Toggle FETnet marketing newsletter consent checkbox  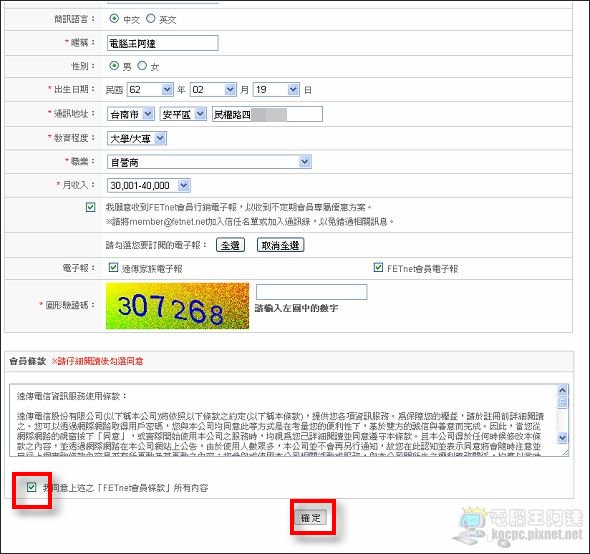pos(90,207)
